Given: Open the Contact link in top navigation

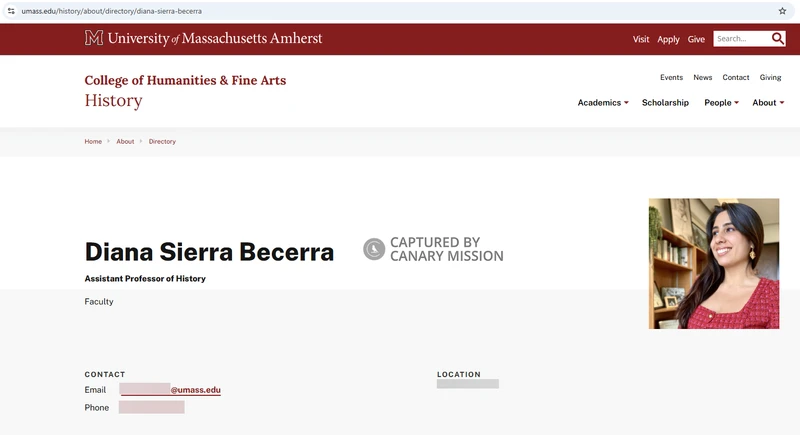Looking at the screenshot, I should click(x=735, y=77).
